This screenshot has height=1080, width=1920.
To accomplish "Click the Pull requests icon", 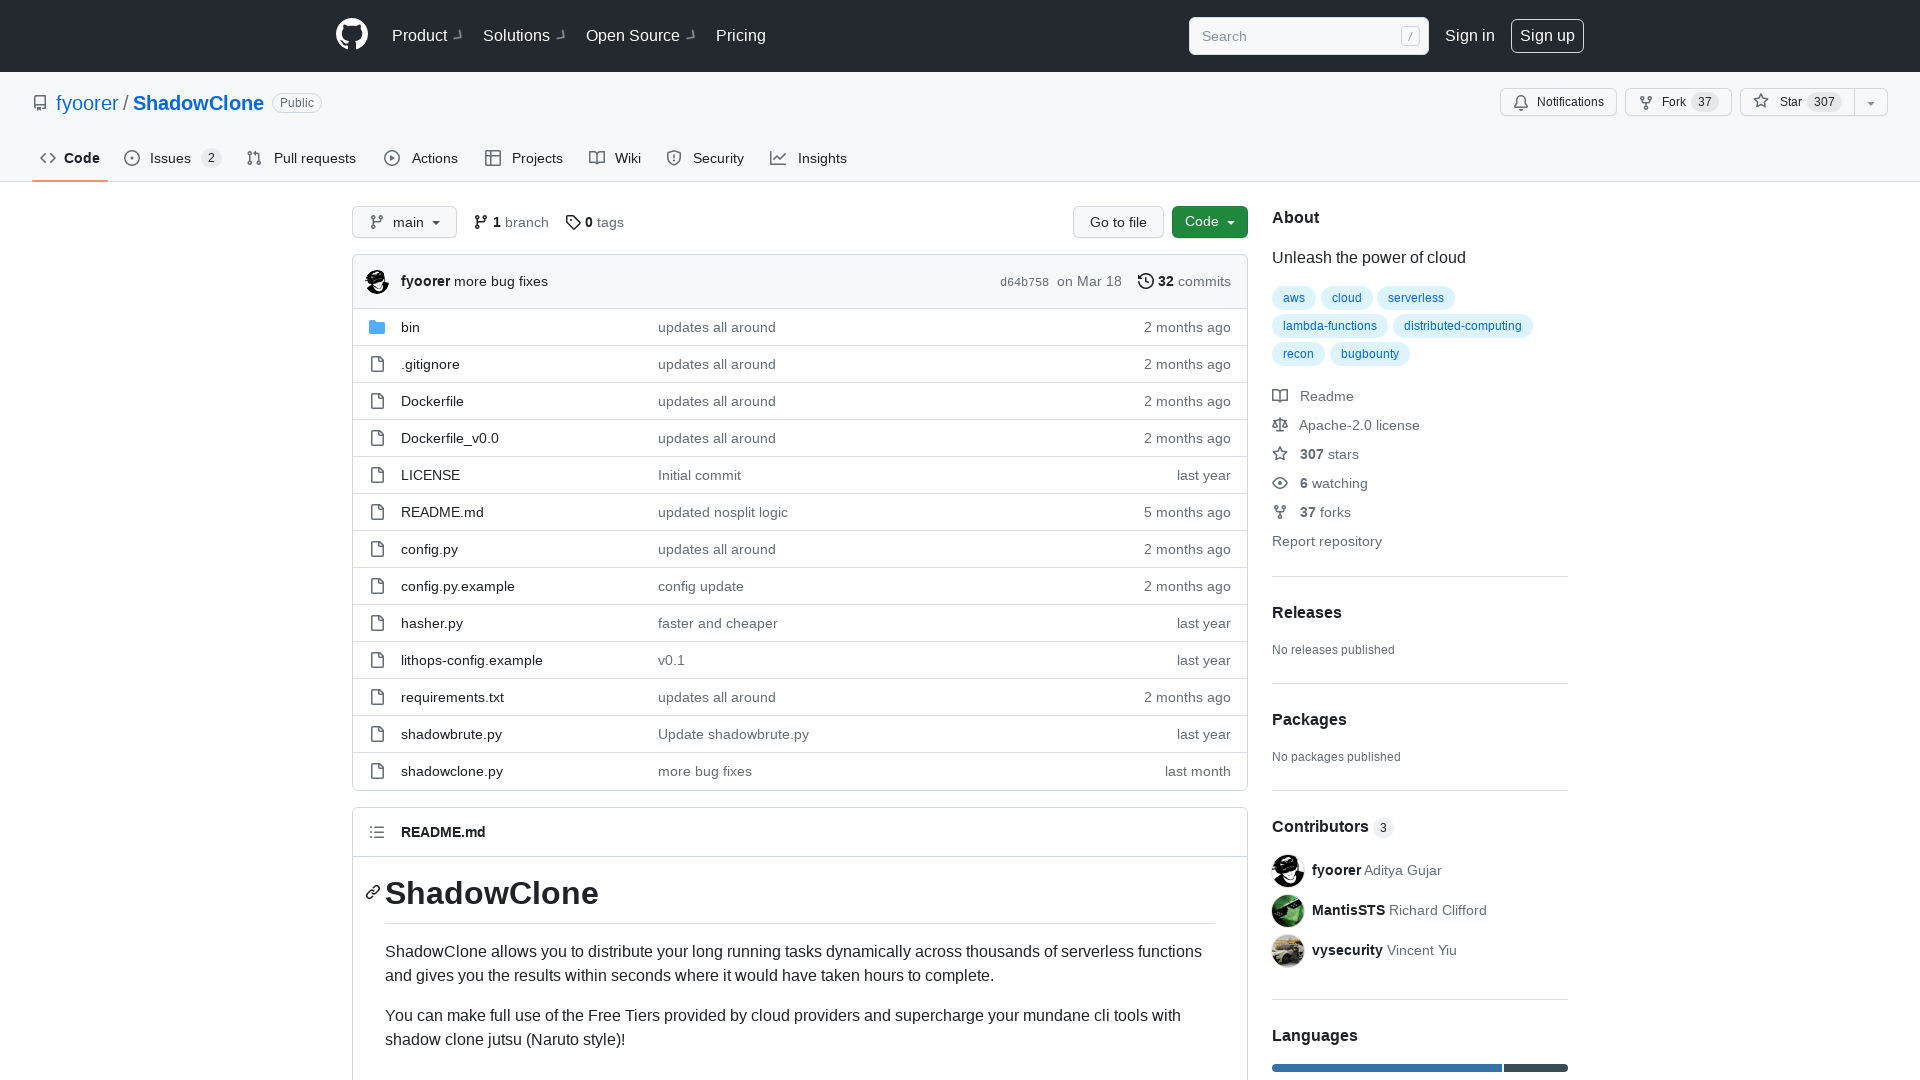I will click(x=253, y=158).
